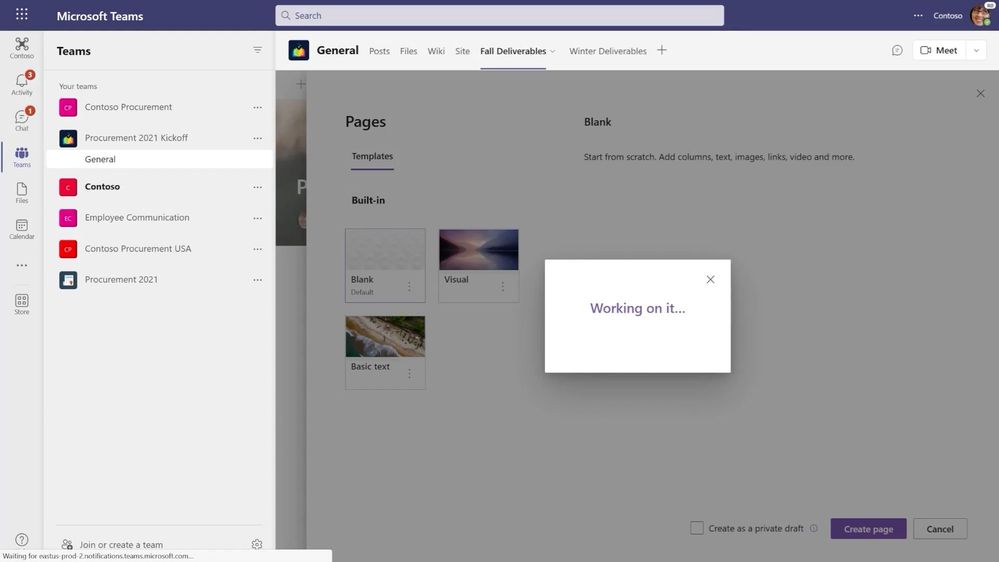Open the Activity feed bell icon
The width and height of the screenshot is (999, 562).
[22, 83]
